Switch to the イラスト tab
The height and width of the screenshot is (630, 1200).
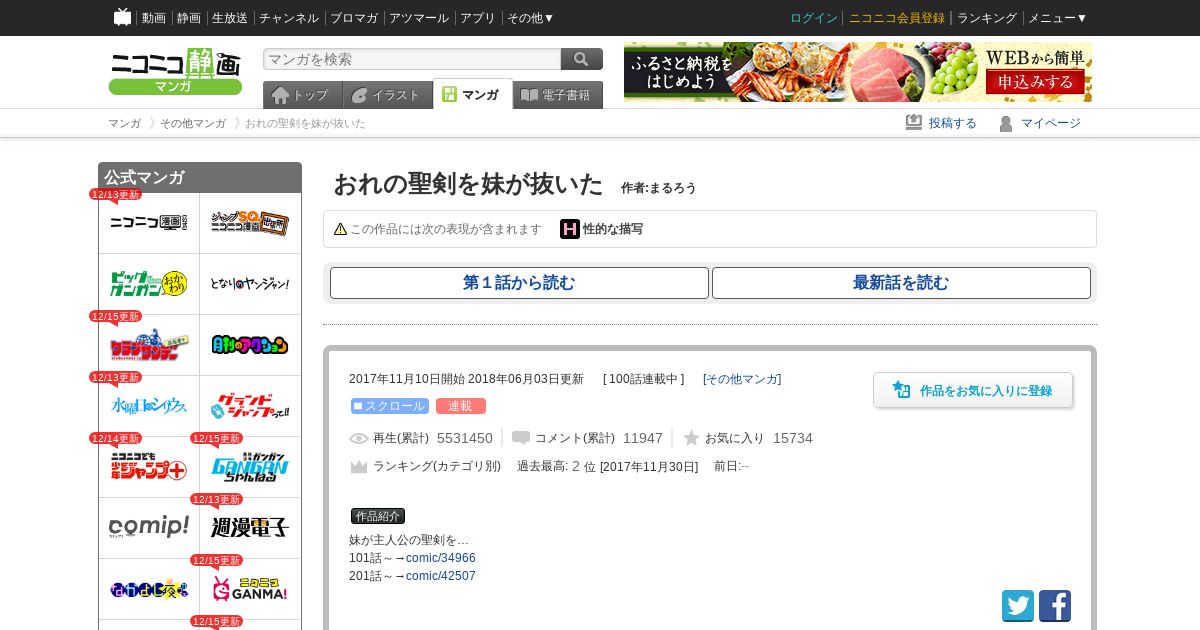[387, 95]
